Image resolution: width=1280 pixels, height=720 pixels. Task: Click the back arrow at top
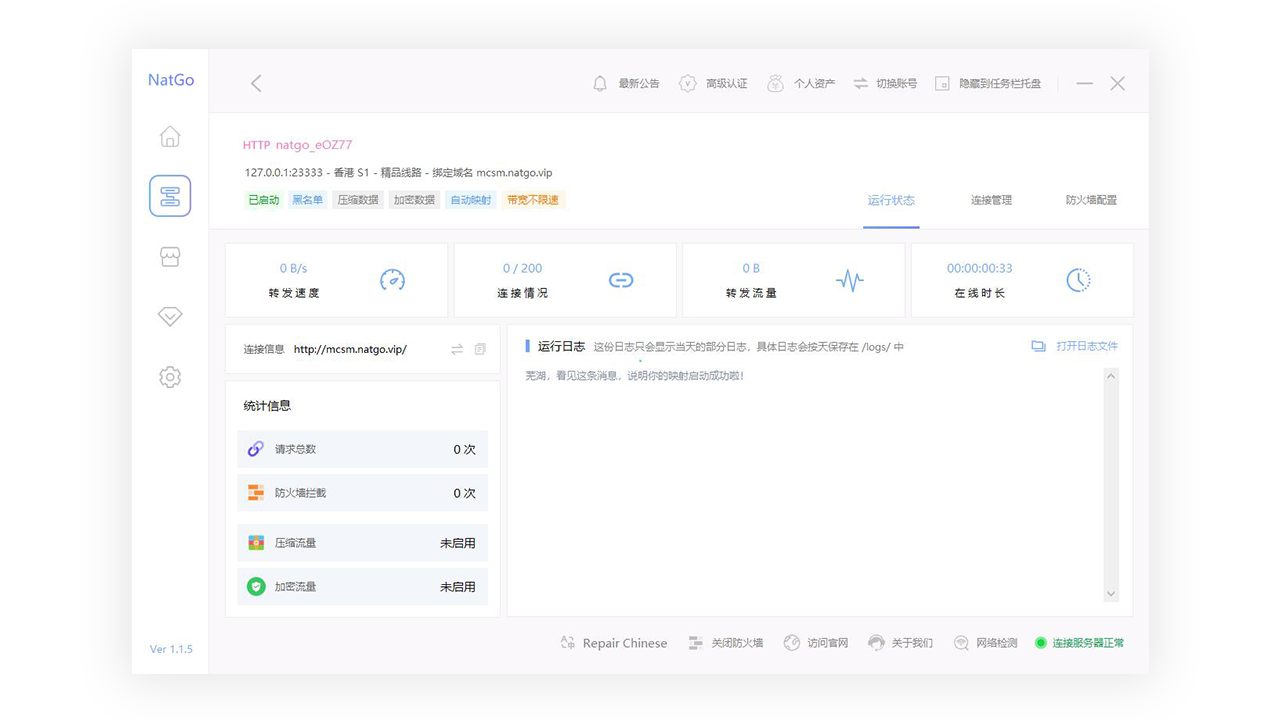(256, 84)
